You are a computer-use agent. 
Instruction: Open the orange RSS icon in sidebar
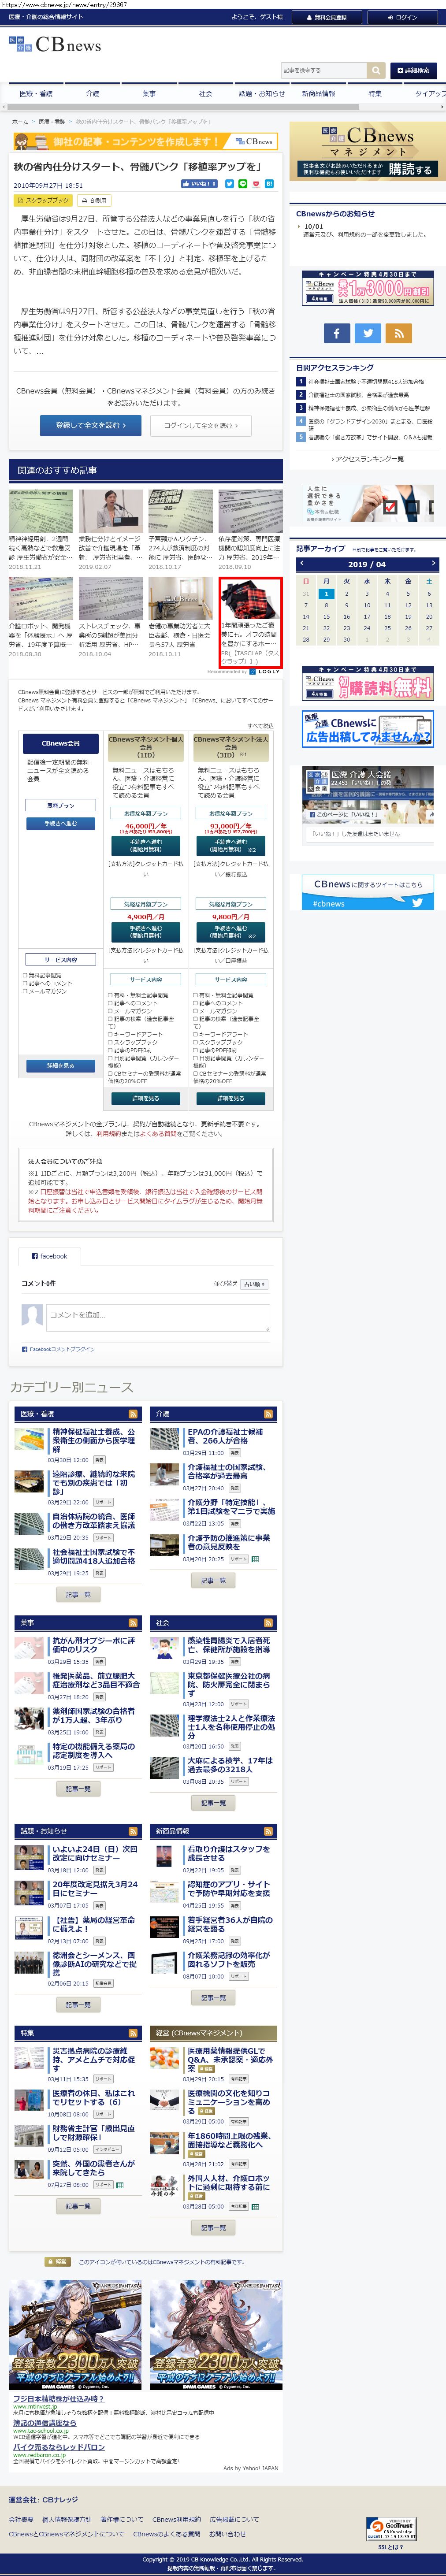coord(399,333)
